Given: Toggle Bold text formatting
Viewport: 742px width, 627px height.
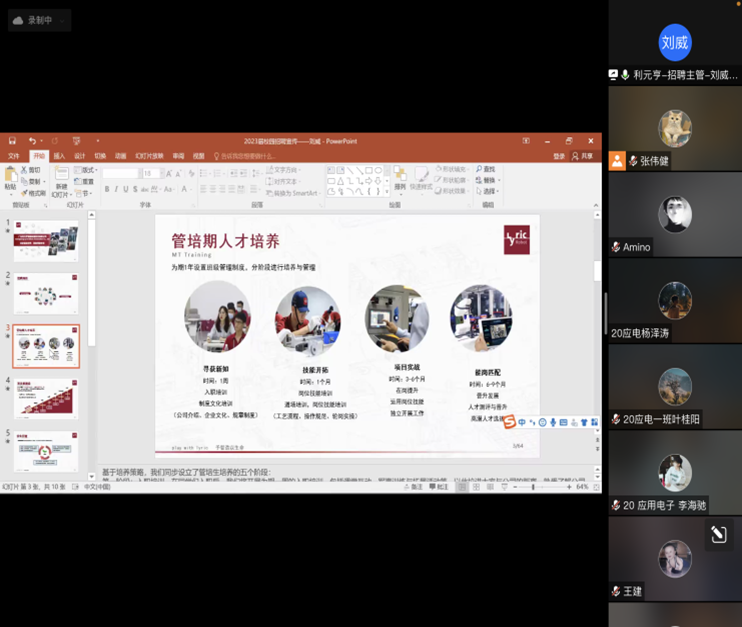Looking at the screenshot, I should pyautogui.click(x=107, y=189).
